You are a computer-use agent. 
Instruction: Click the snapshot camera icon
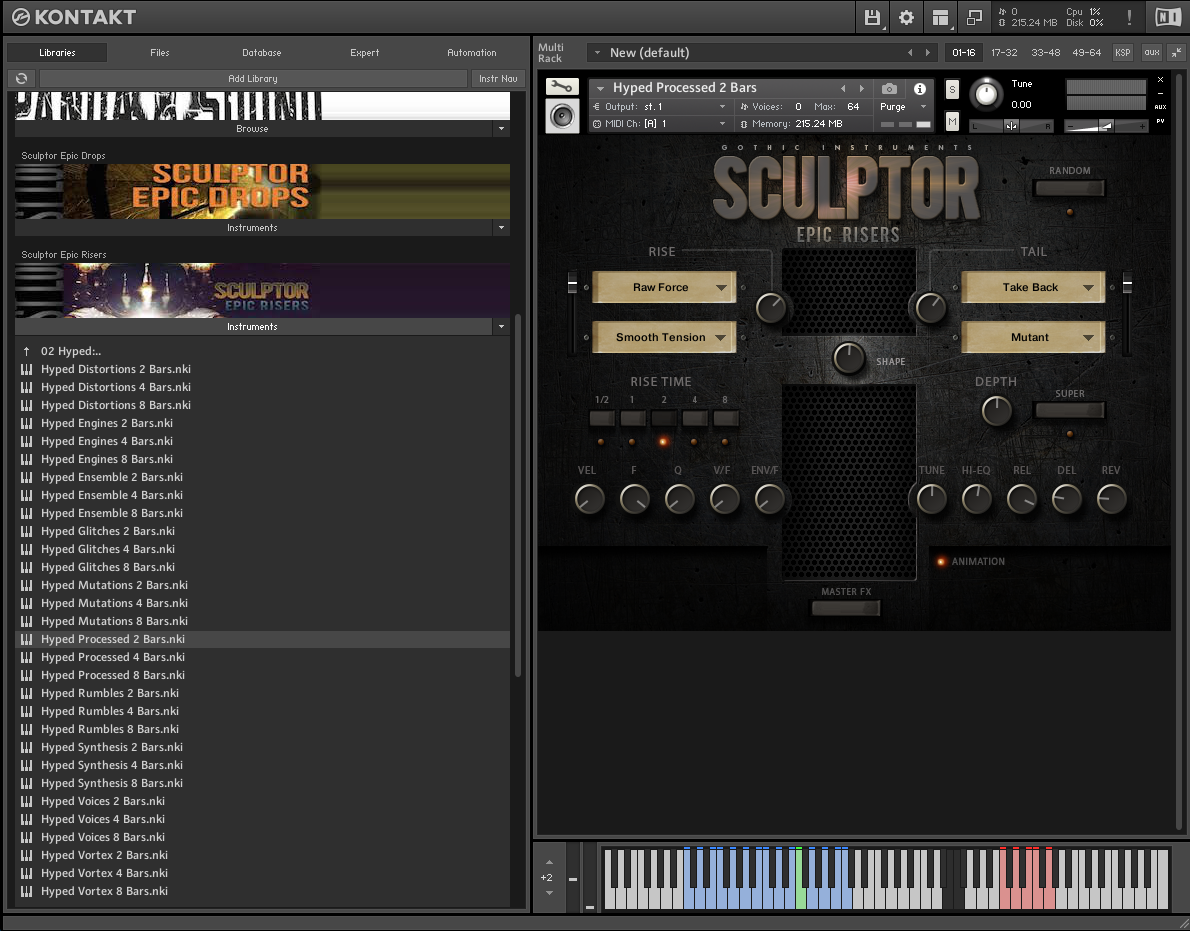coord(889,89)
